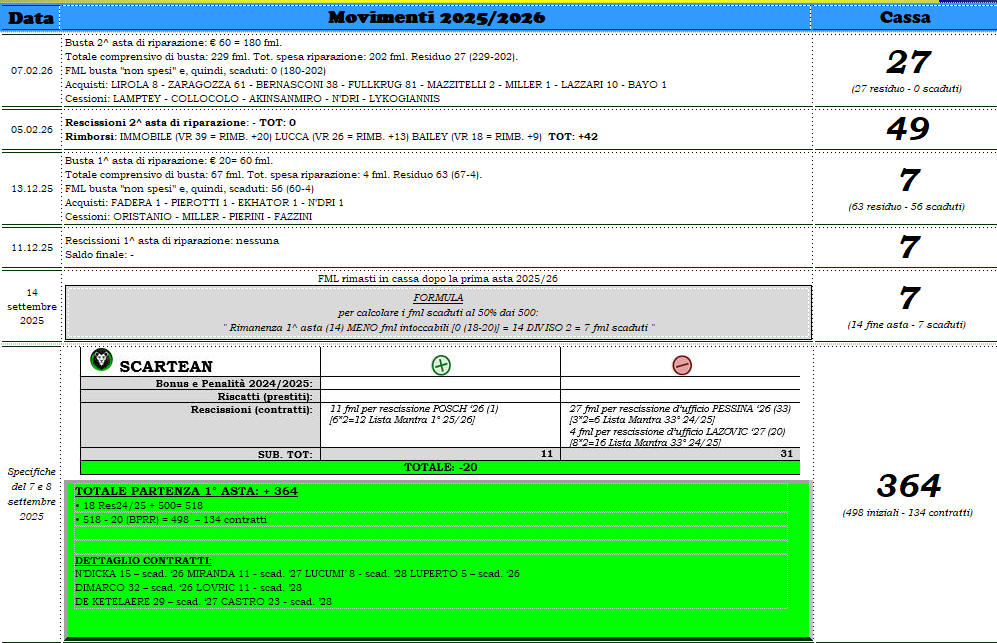Click the 07.02.26 date cell

tap(31, 71)
